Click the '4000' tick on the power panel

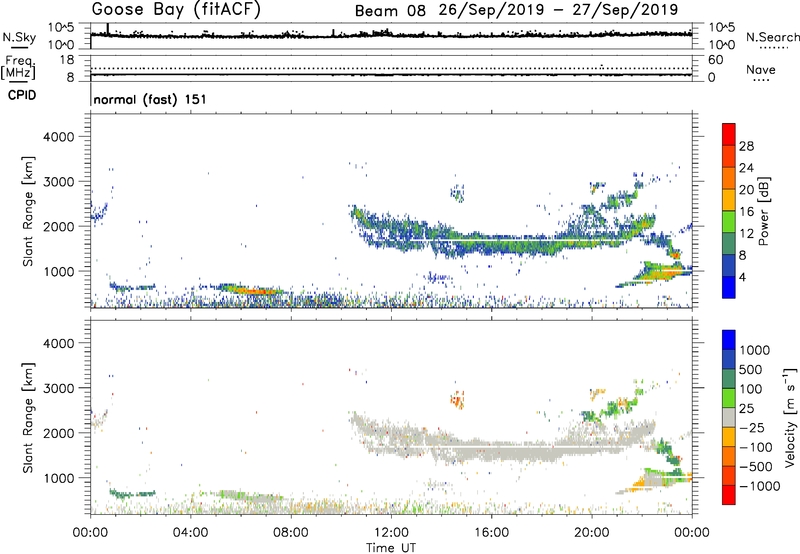click(x=58, y=137)
